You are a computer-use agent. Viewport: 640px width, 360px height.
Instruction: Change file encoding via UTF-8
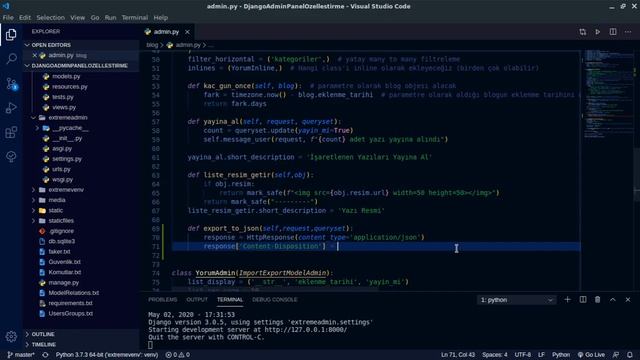point(522,355)
